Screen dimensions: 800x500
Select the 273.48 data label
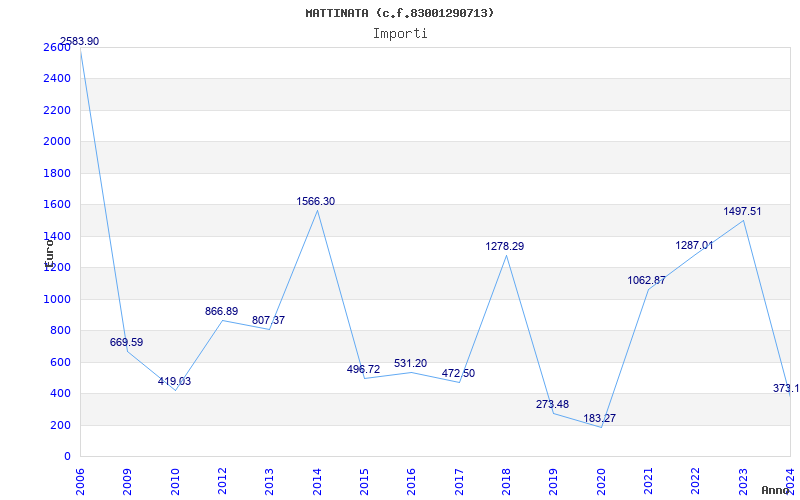(x=553, y=405)
